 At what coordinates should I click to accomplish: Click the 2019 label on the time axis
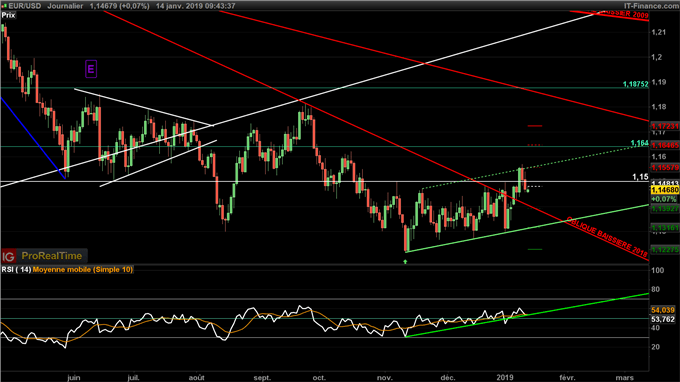[x=505, y=378]
